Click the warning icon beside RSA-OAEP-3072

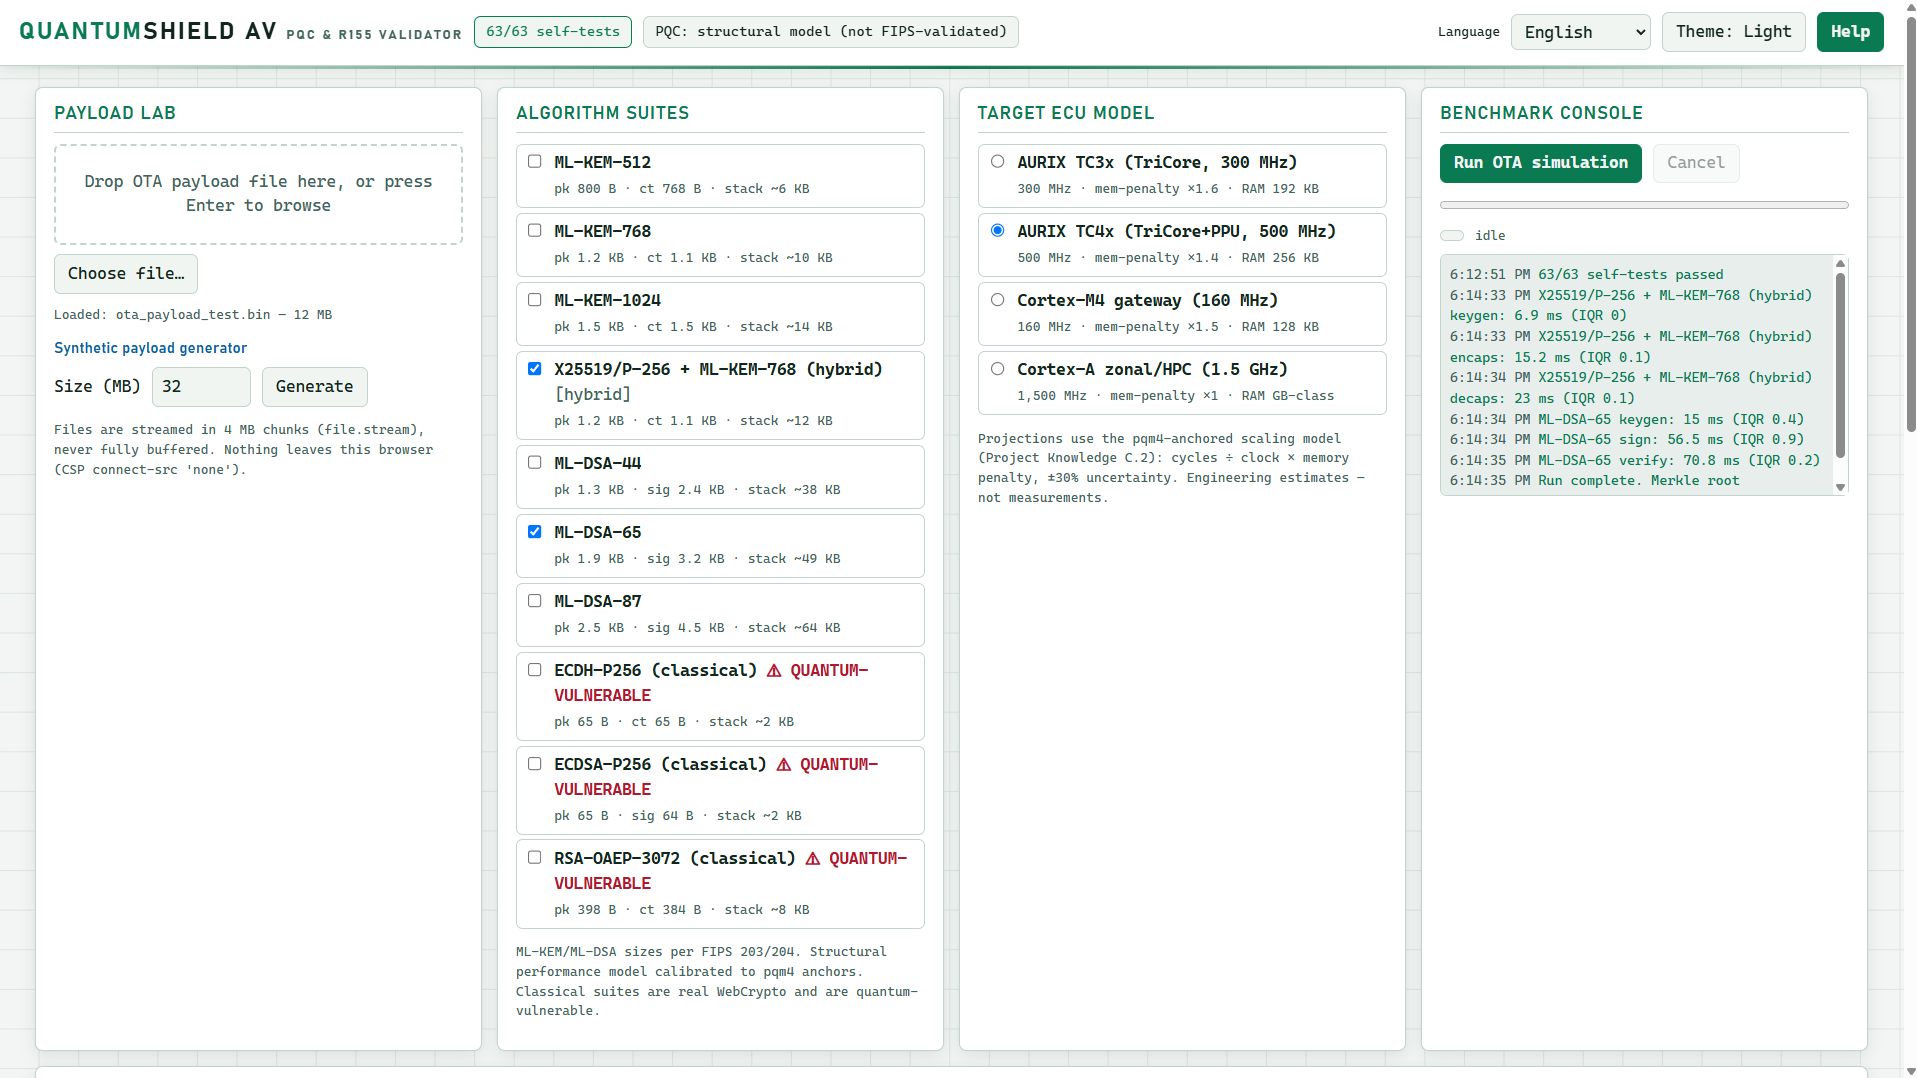pos(812,859)
